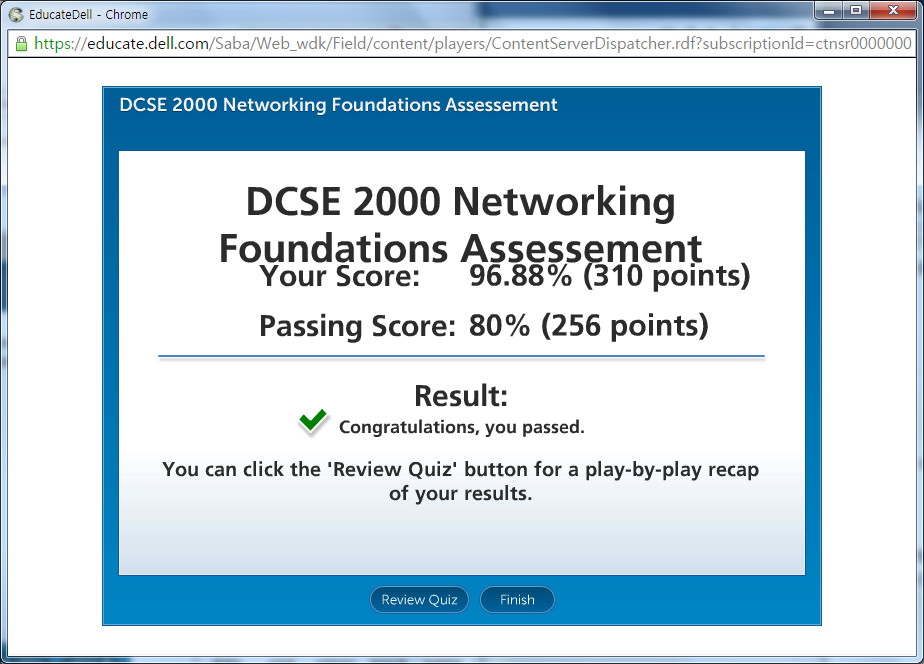Click the Chrome icon in title bar
This screenshot has width=924, height=664.
pos(15,14)
